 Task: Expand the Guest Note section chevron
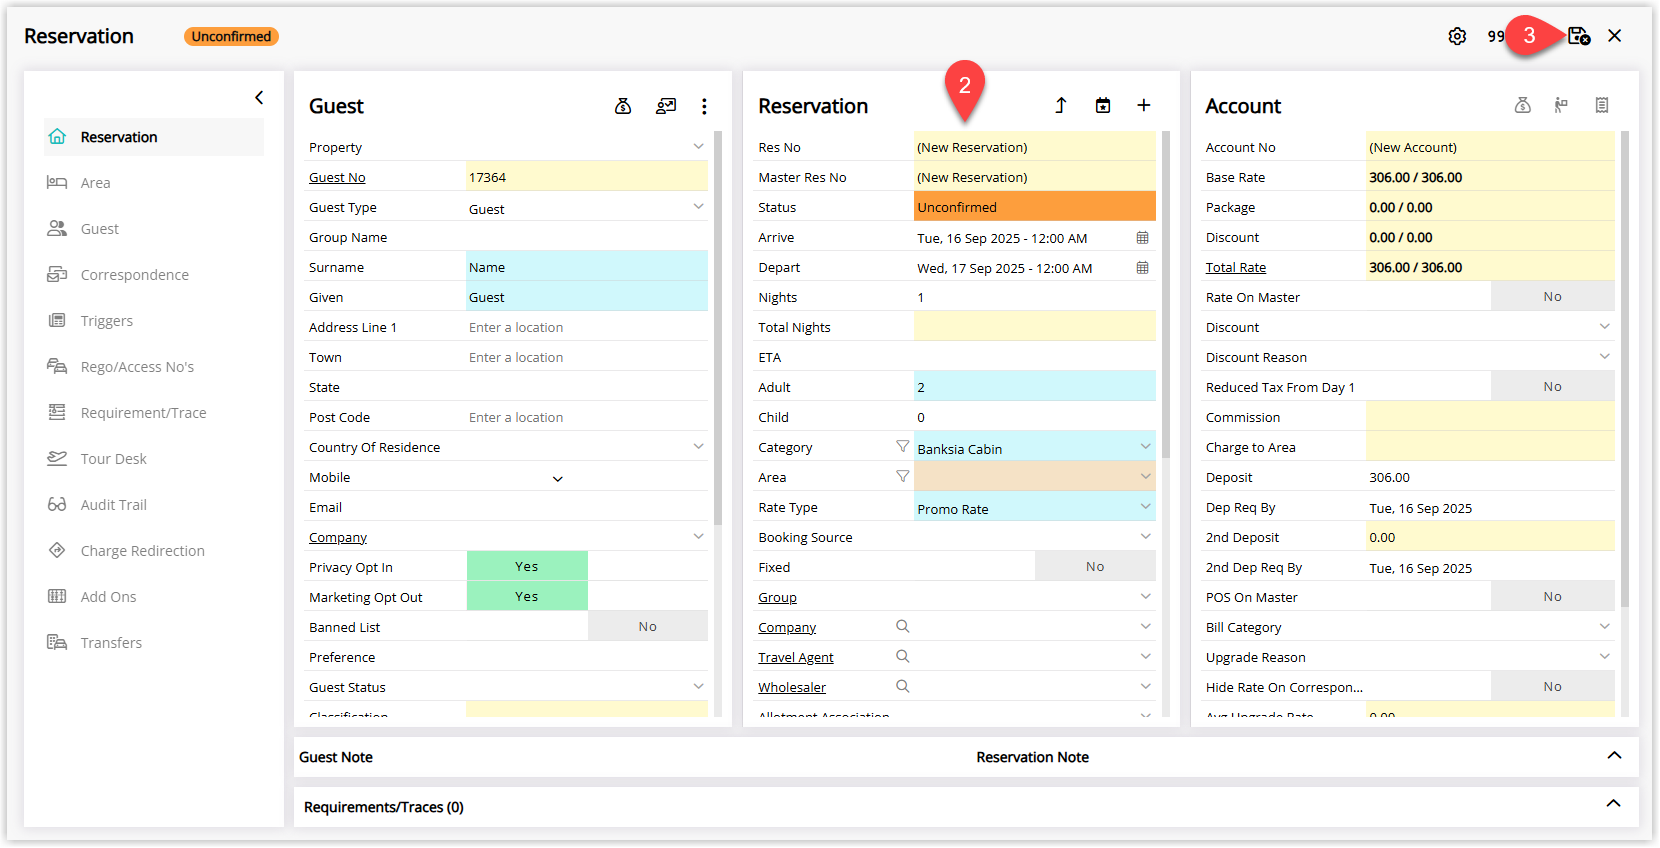[1614, 756]
